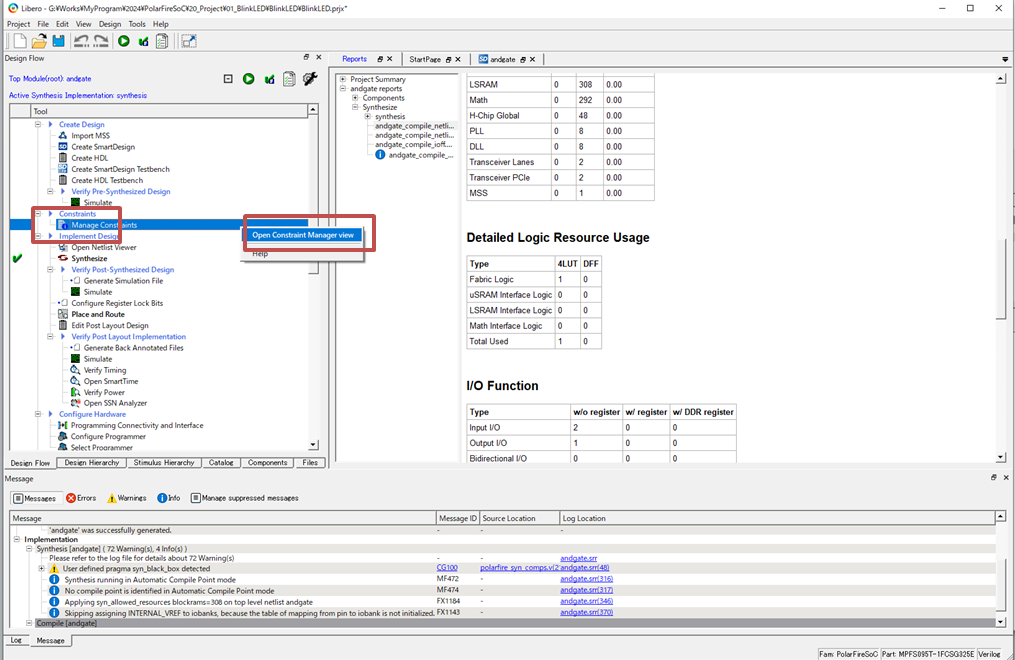Save the project using the floppy icon
This screenshot has height=660, width=1015.
(x=58, y=41)
